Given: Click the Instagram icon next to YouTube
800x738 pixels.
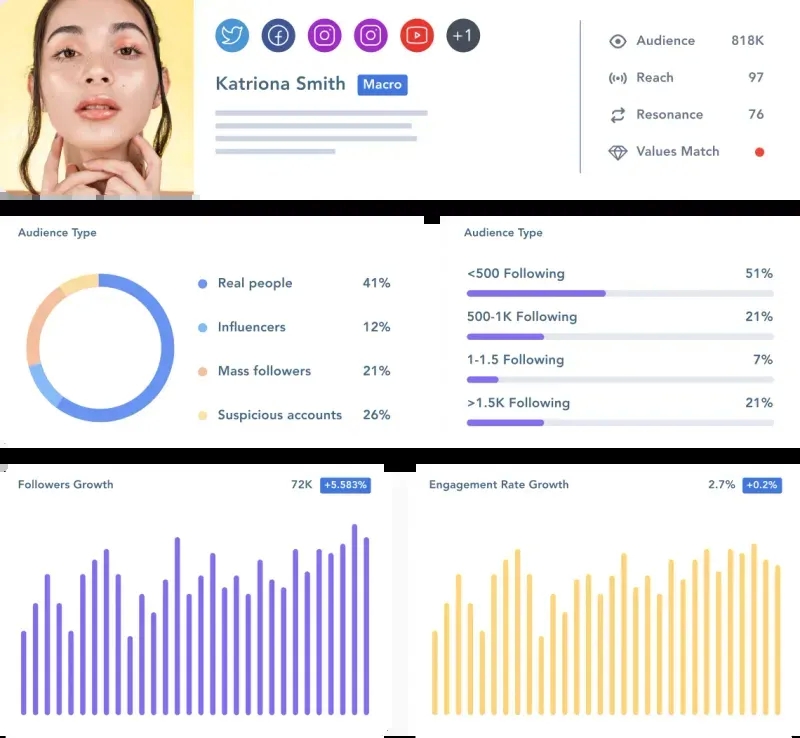Looking at the screenshot, I should point(370,36).
